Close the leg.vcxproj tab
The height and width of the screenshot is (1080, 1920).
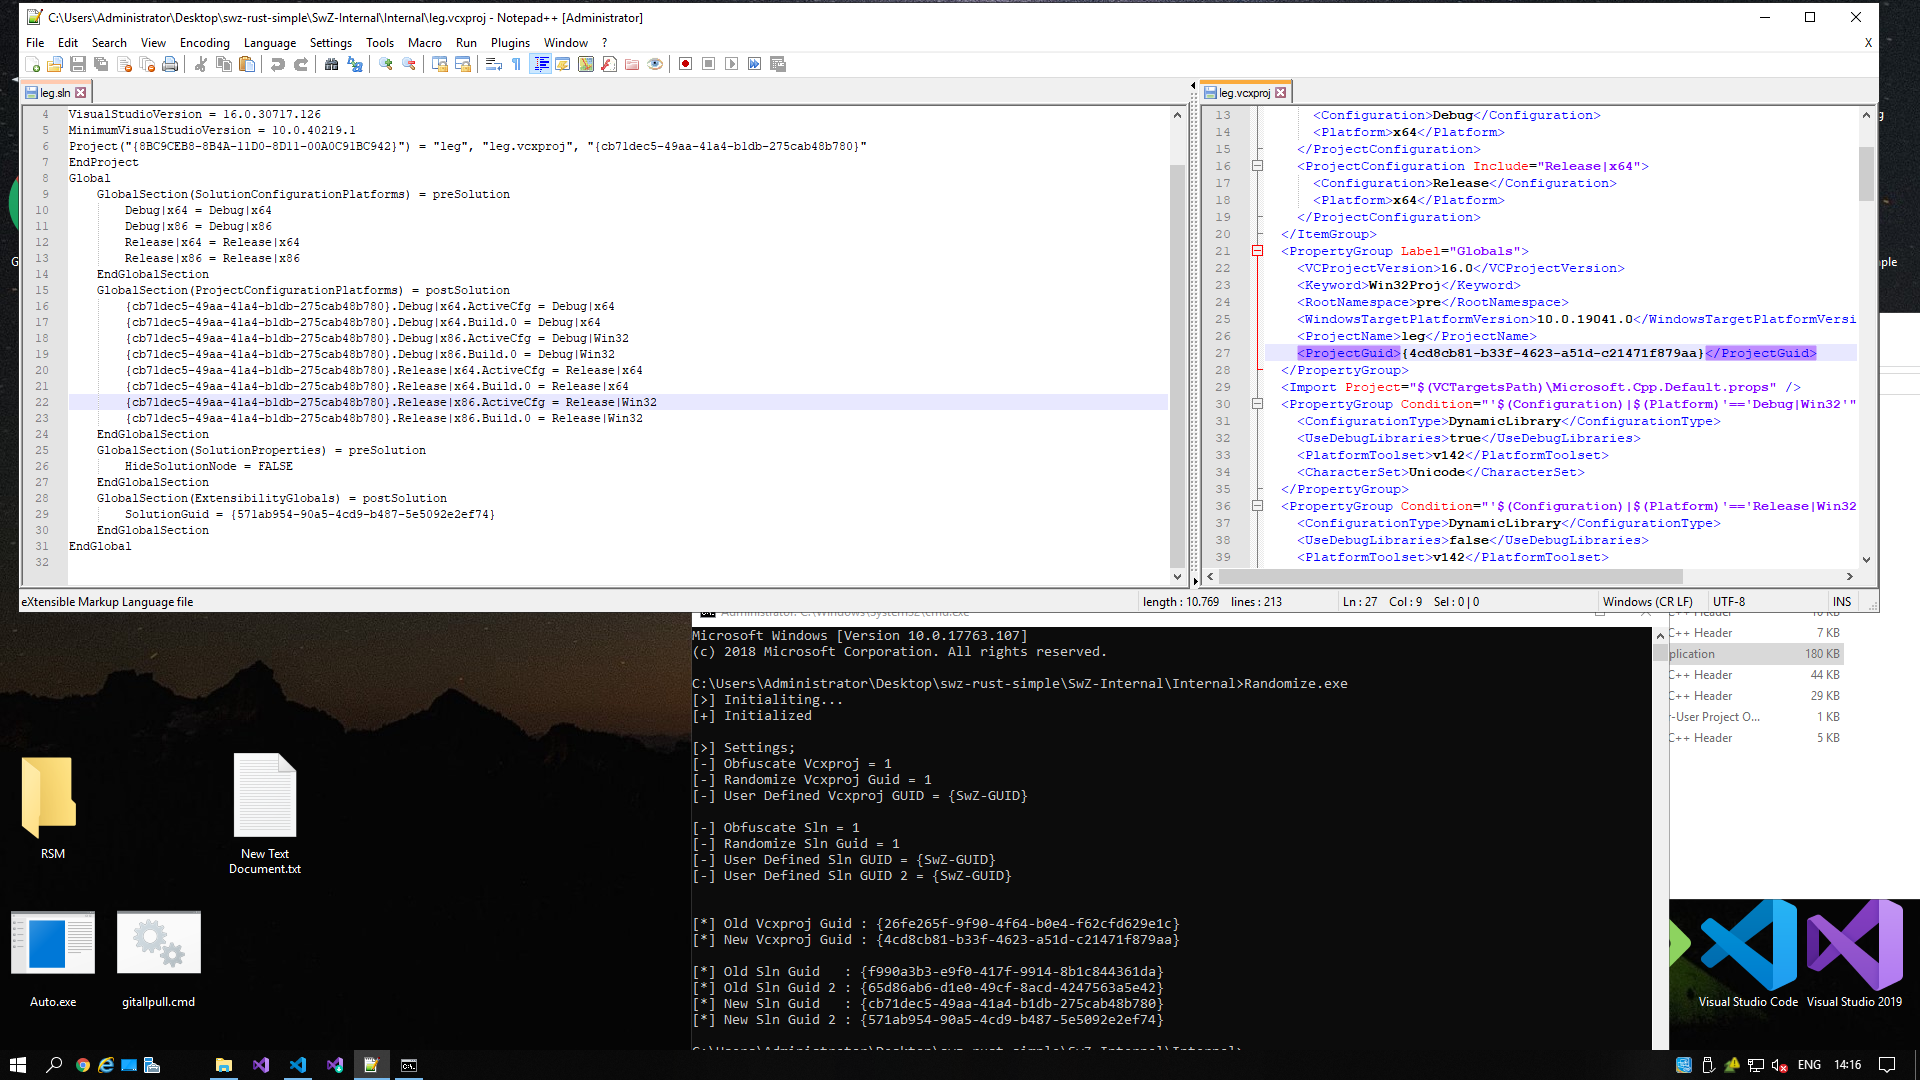[1280, 93]
